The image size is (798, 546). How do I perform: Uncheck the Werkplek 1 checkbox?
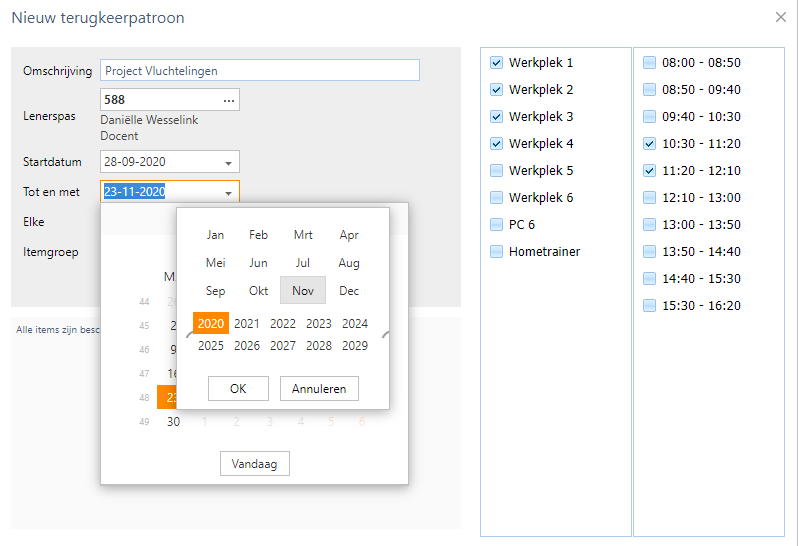tap(496, 63)
